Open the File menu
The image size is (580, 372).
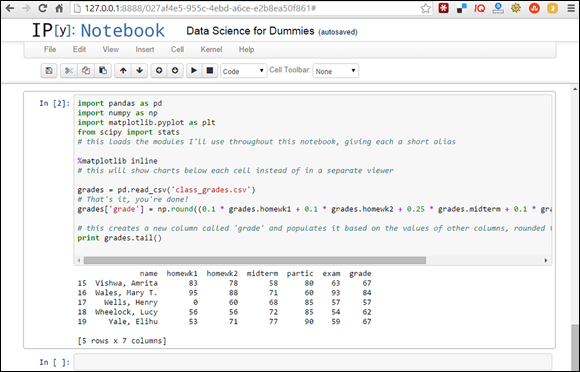pos(50,50)
